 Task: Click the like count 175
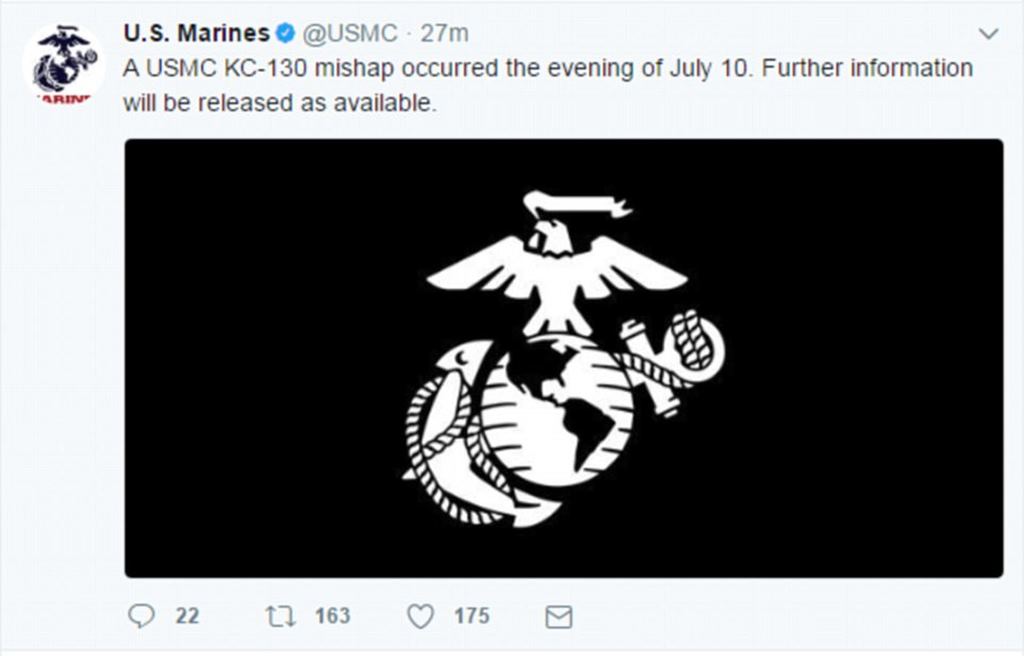tap(472, 616)
